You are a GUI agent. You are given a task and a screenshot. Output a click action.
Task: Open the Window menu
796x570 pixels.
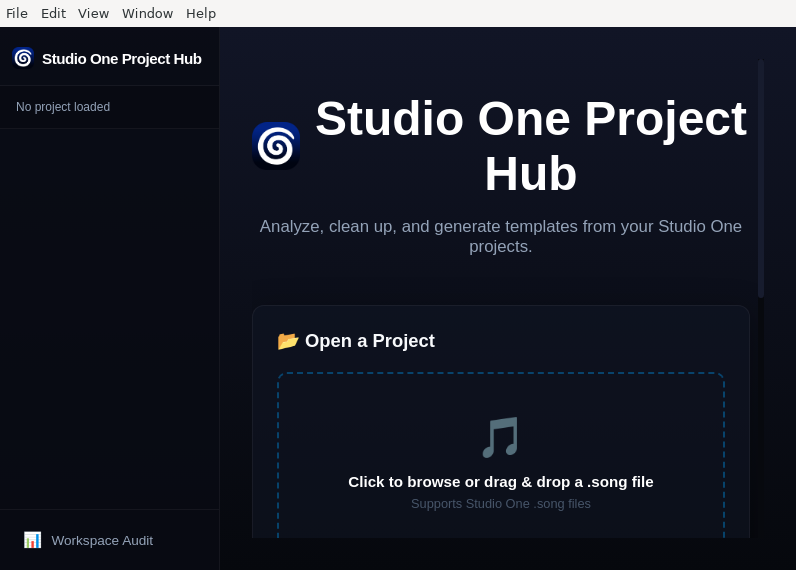coord(147,13)
